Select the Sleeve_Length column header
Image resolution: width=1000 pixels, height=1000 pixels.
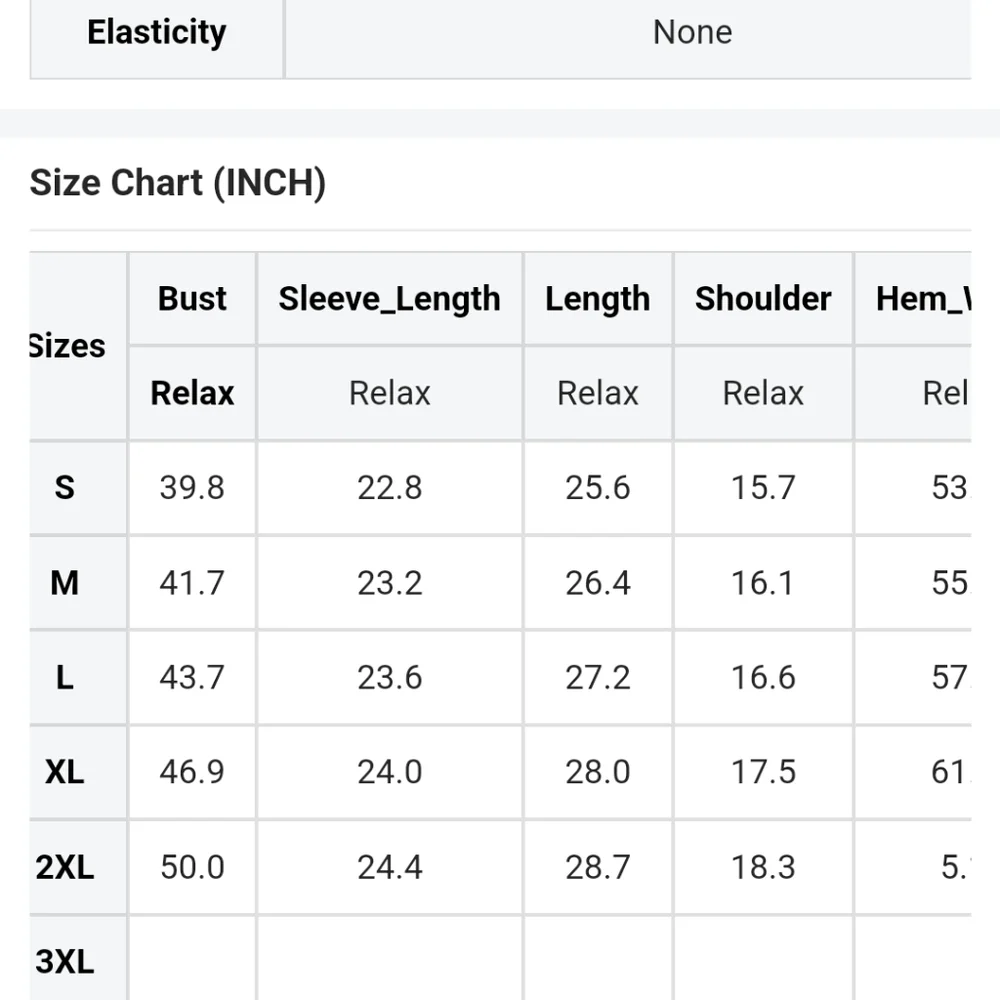tap(390, 298)
